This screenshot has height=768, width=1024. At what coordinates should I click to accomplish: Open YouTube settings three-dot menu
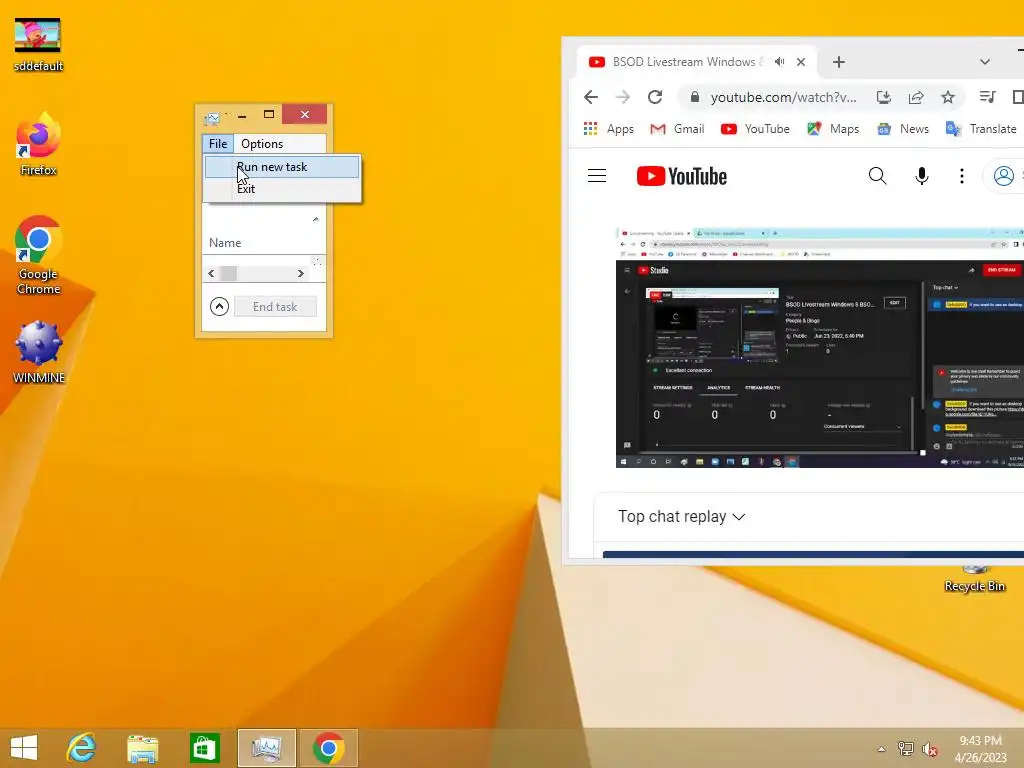[x=961, y=176]
